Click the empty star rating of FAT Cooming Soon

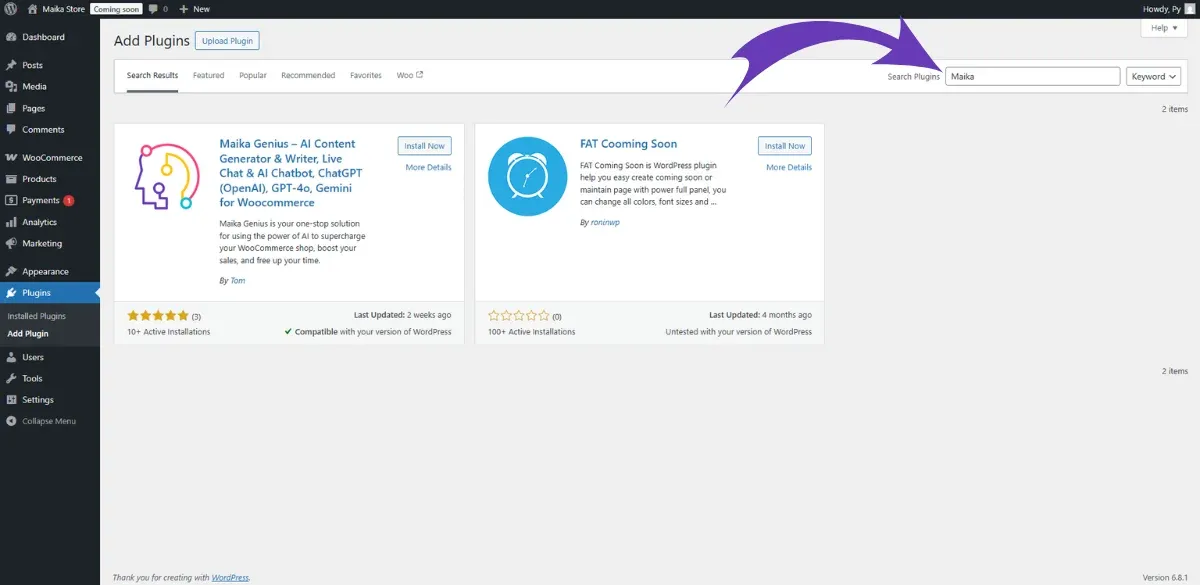(x=519, y=315)
